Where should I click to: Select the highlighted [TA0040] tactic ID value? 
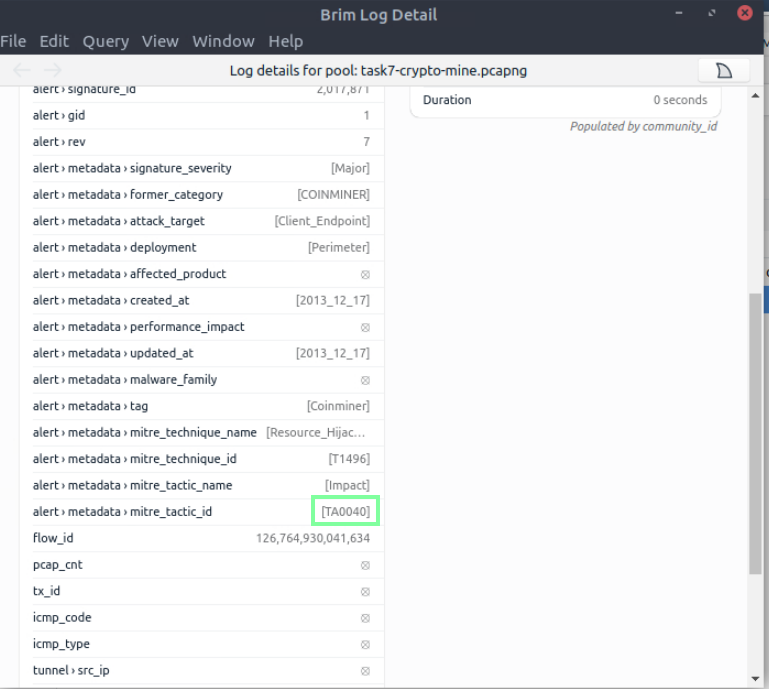(x=345, y=512)
